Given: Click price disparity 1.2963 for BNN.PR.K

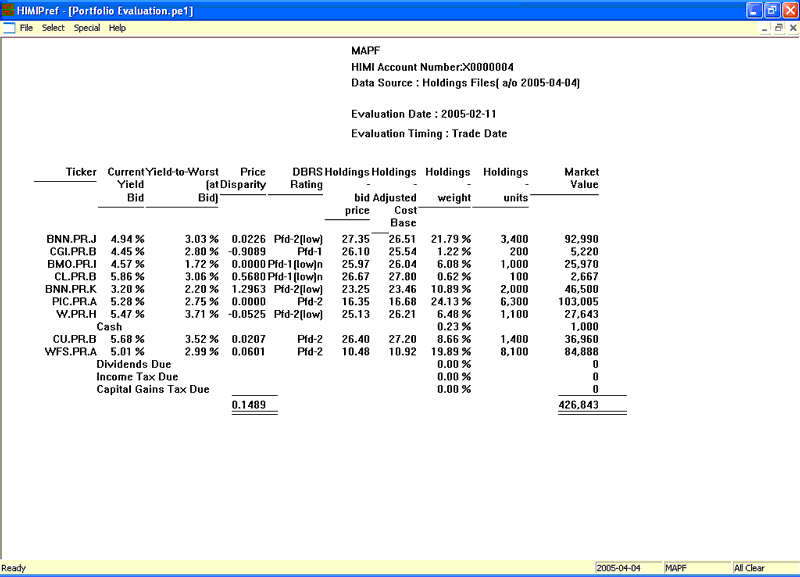Looking at the screenshot, I should tap(249, 289).
